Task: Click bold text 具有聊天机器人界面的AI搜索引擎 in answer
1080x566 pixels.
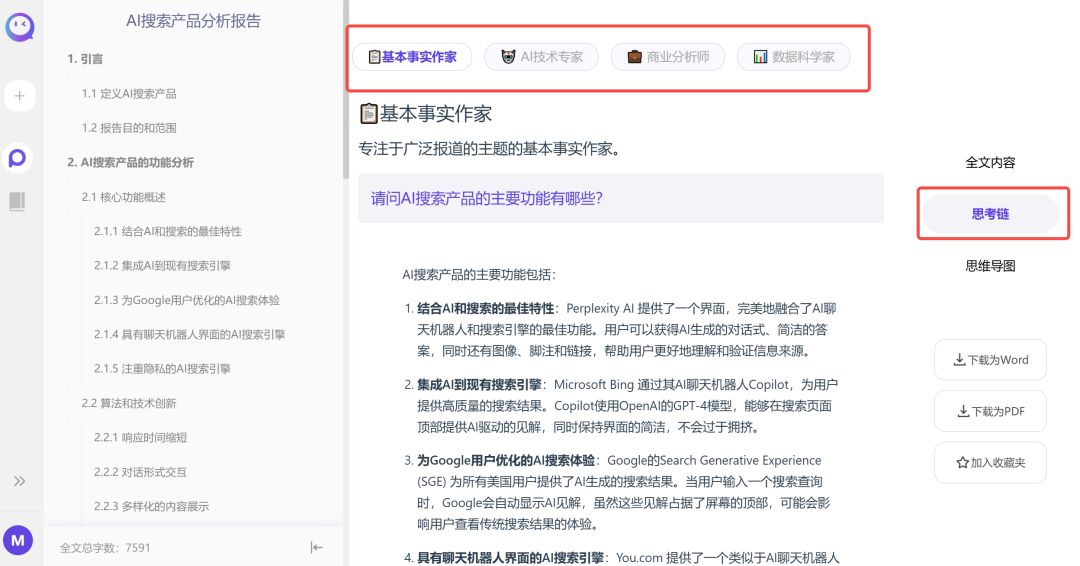Action: pos(510,558)
